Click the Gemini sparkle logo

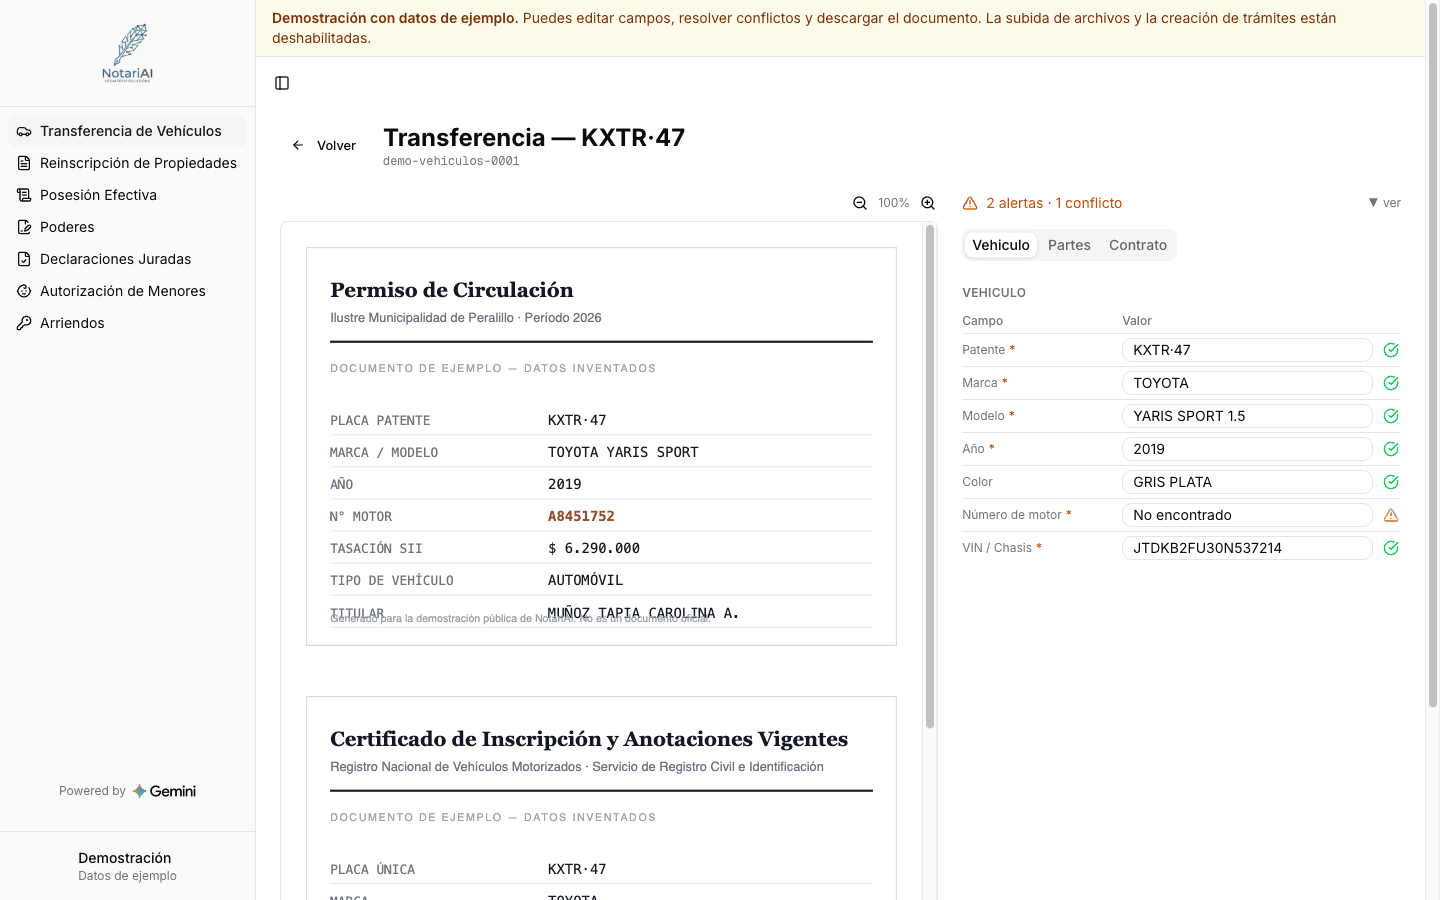139,791
